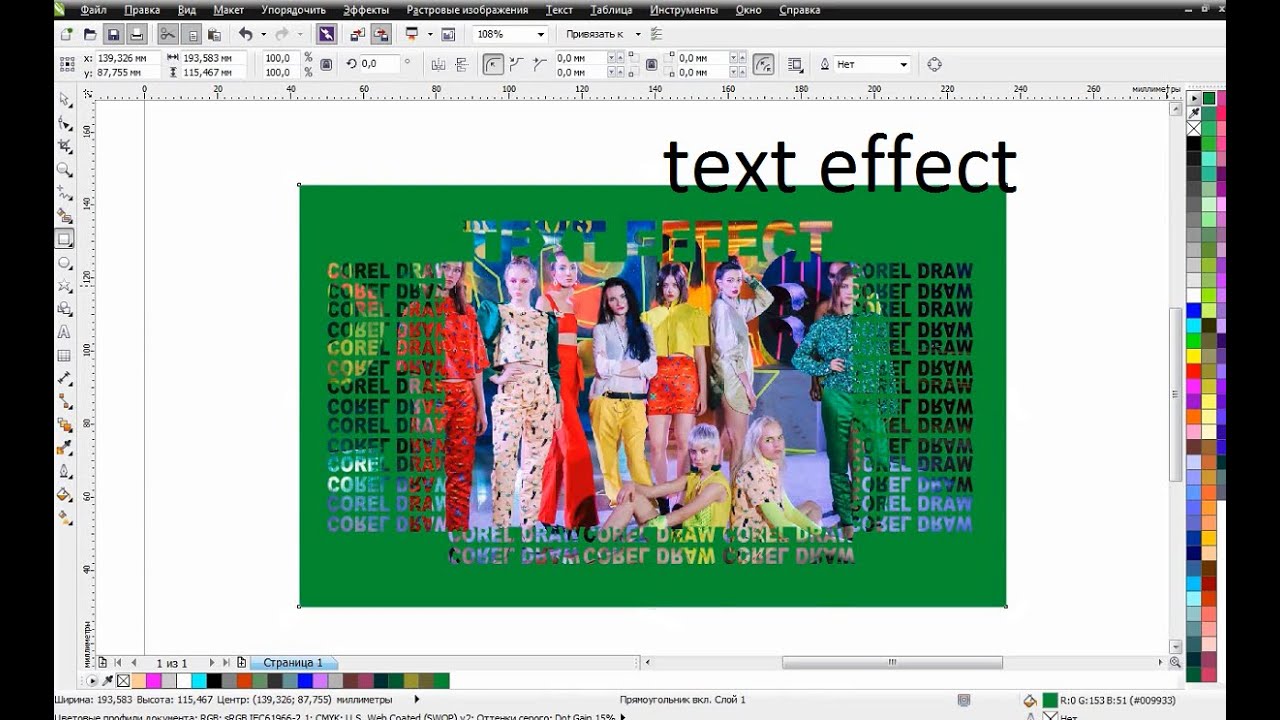
Task: Expand the application launcher dropdown arrow
Action: 430,34
